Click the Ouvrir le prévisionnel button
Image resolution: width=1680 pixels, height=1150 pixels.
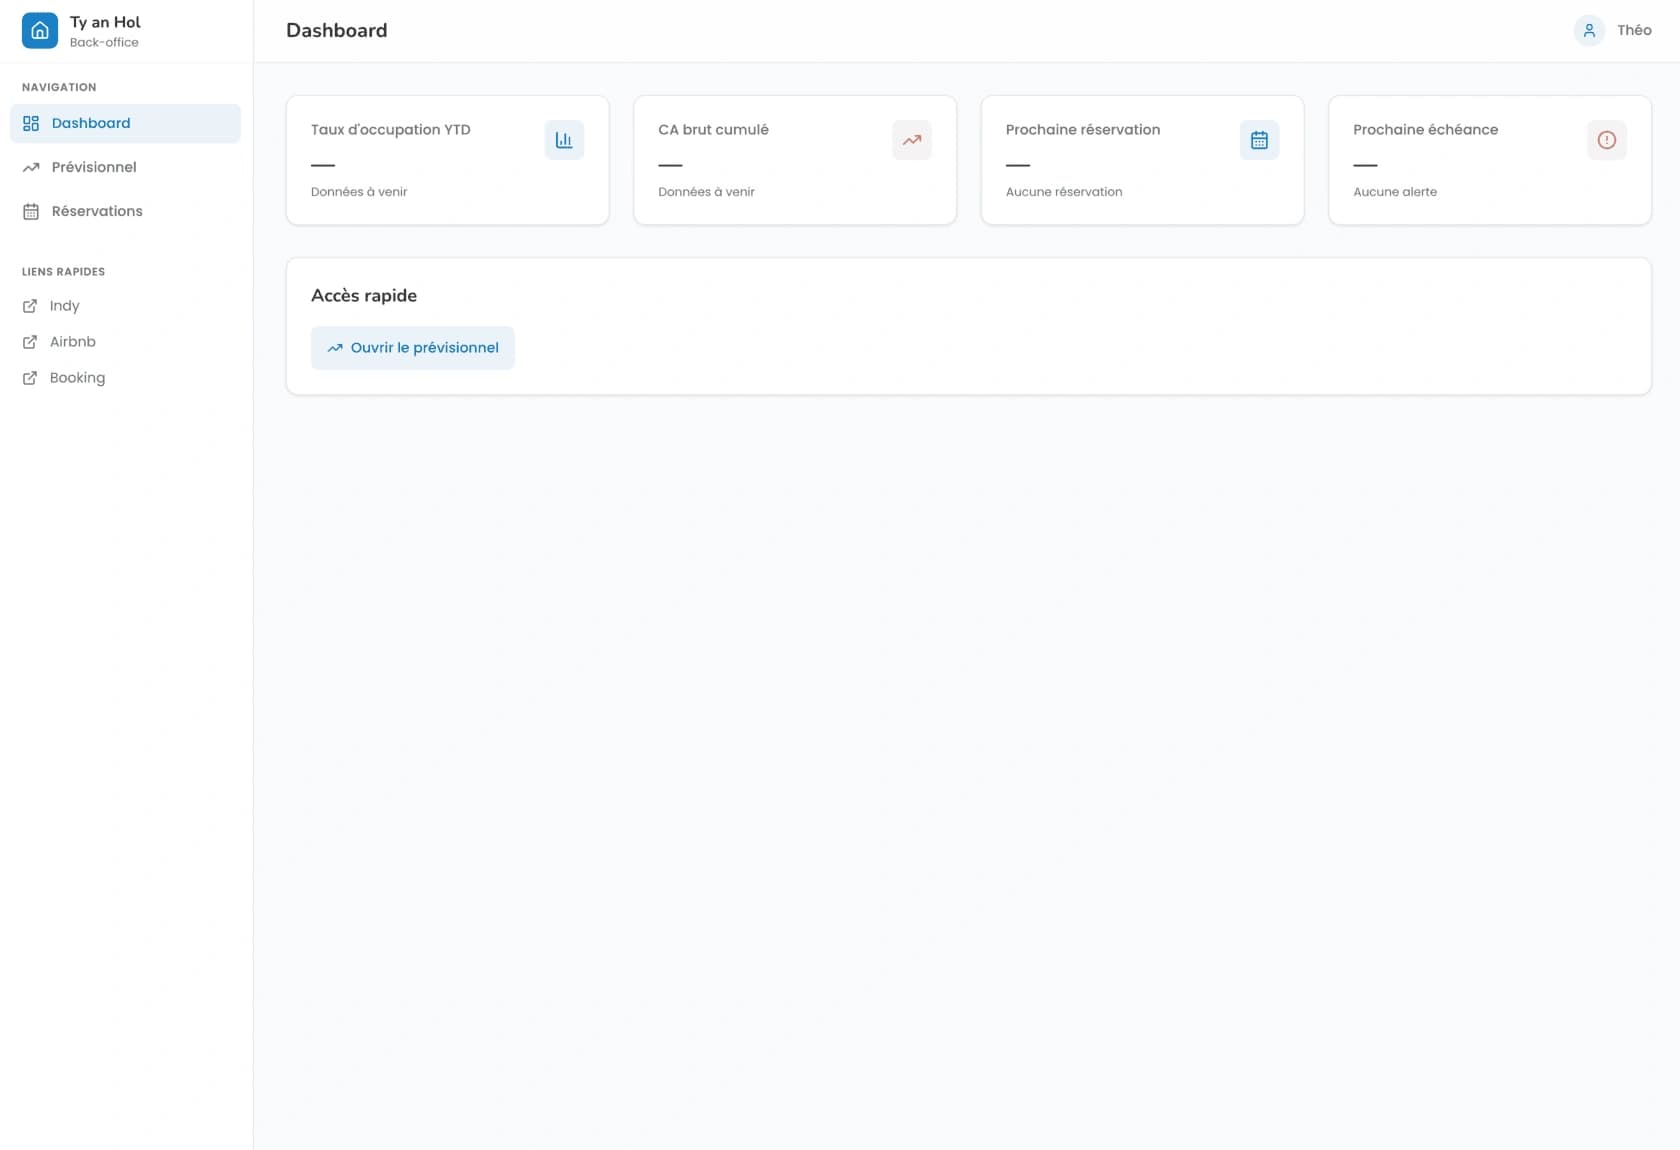coord(413,348)
